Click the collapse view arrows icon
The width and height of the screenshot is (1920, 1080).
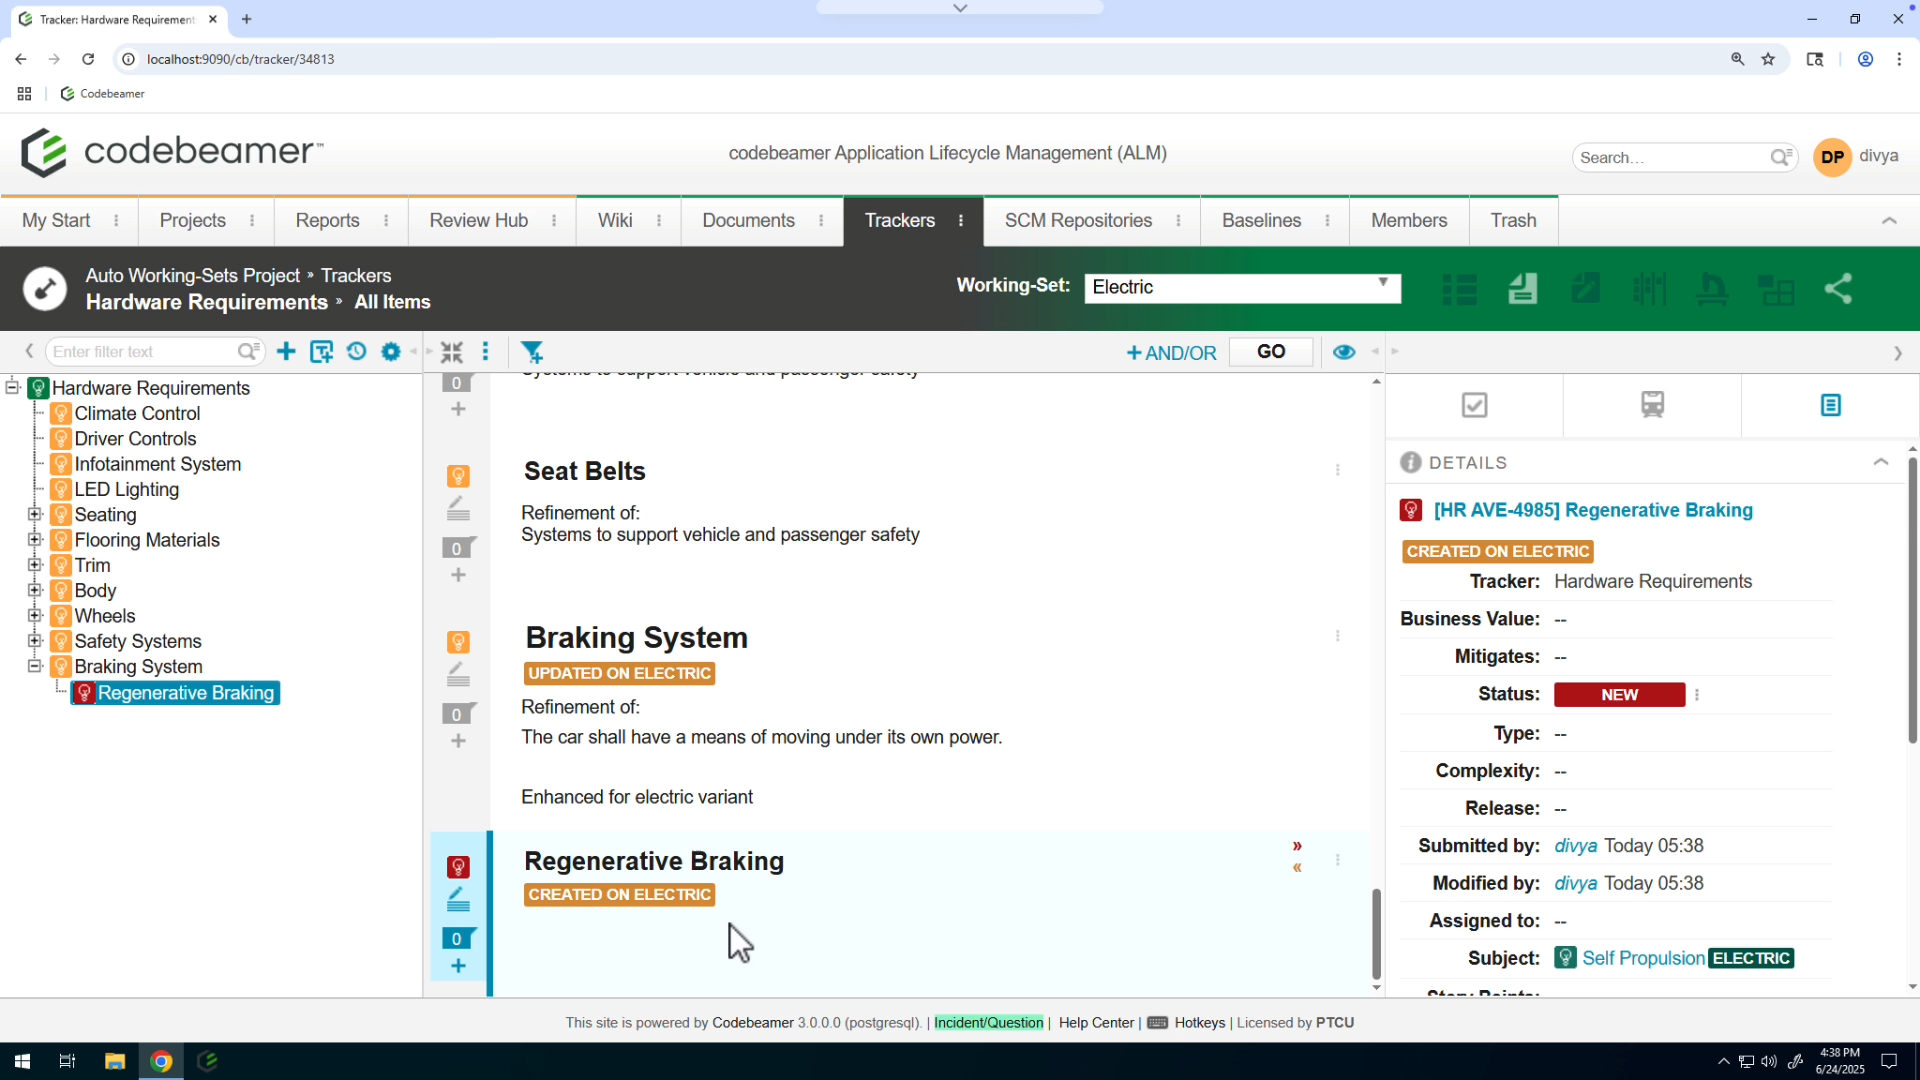click(452, 352)
